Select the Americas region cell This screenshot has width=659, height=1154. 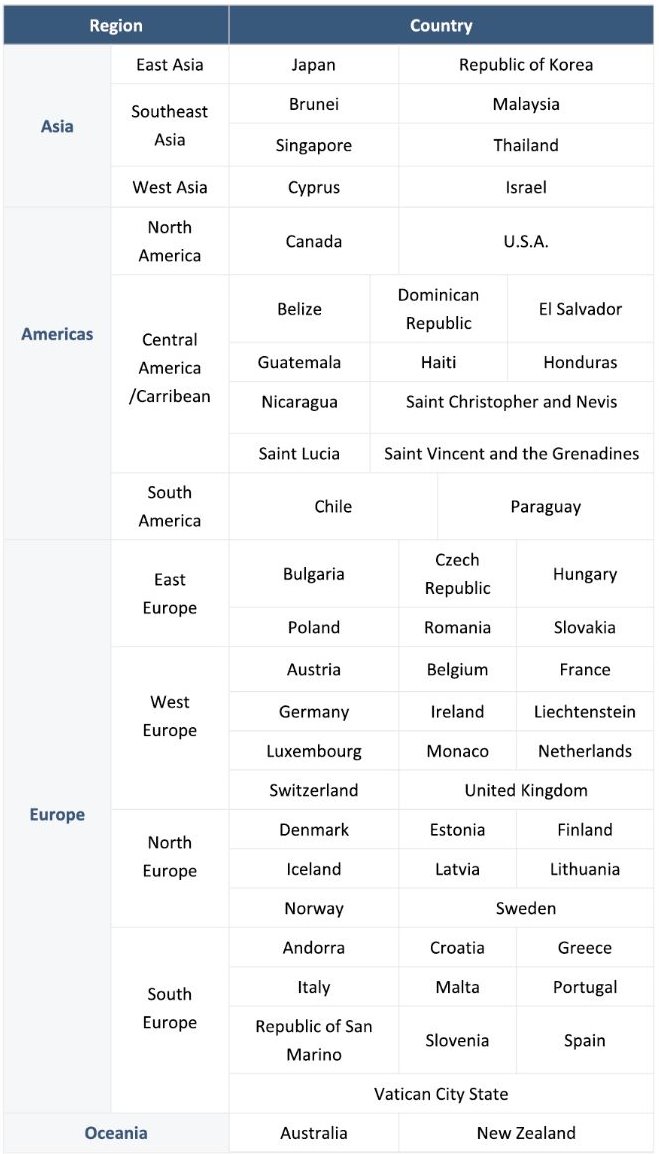(57, 334)
